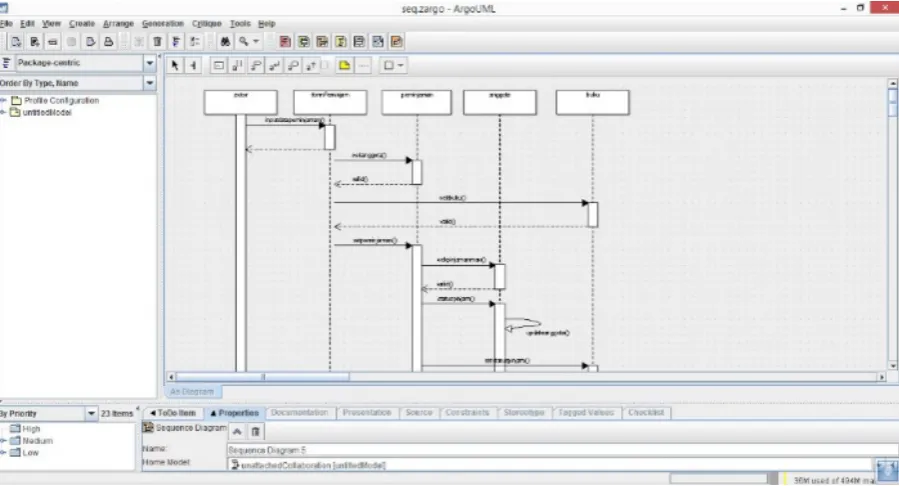Click the diagram horizontal scrollbar right arrow
Viewport: 899px width, 486px height.
point(882,377)
